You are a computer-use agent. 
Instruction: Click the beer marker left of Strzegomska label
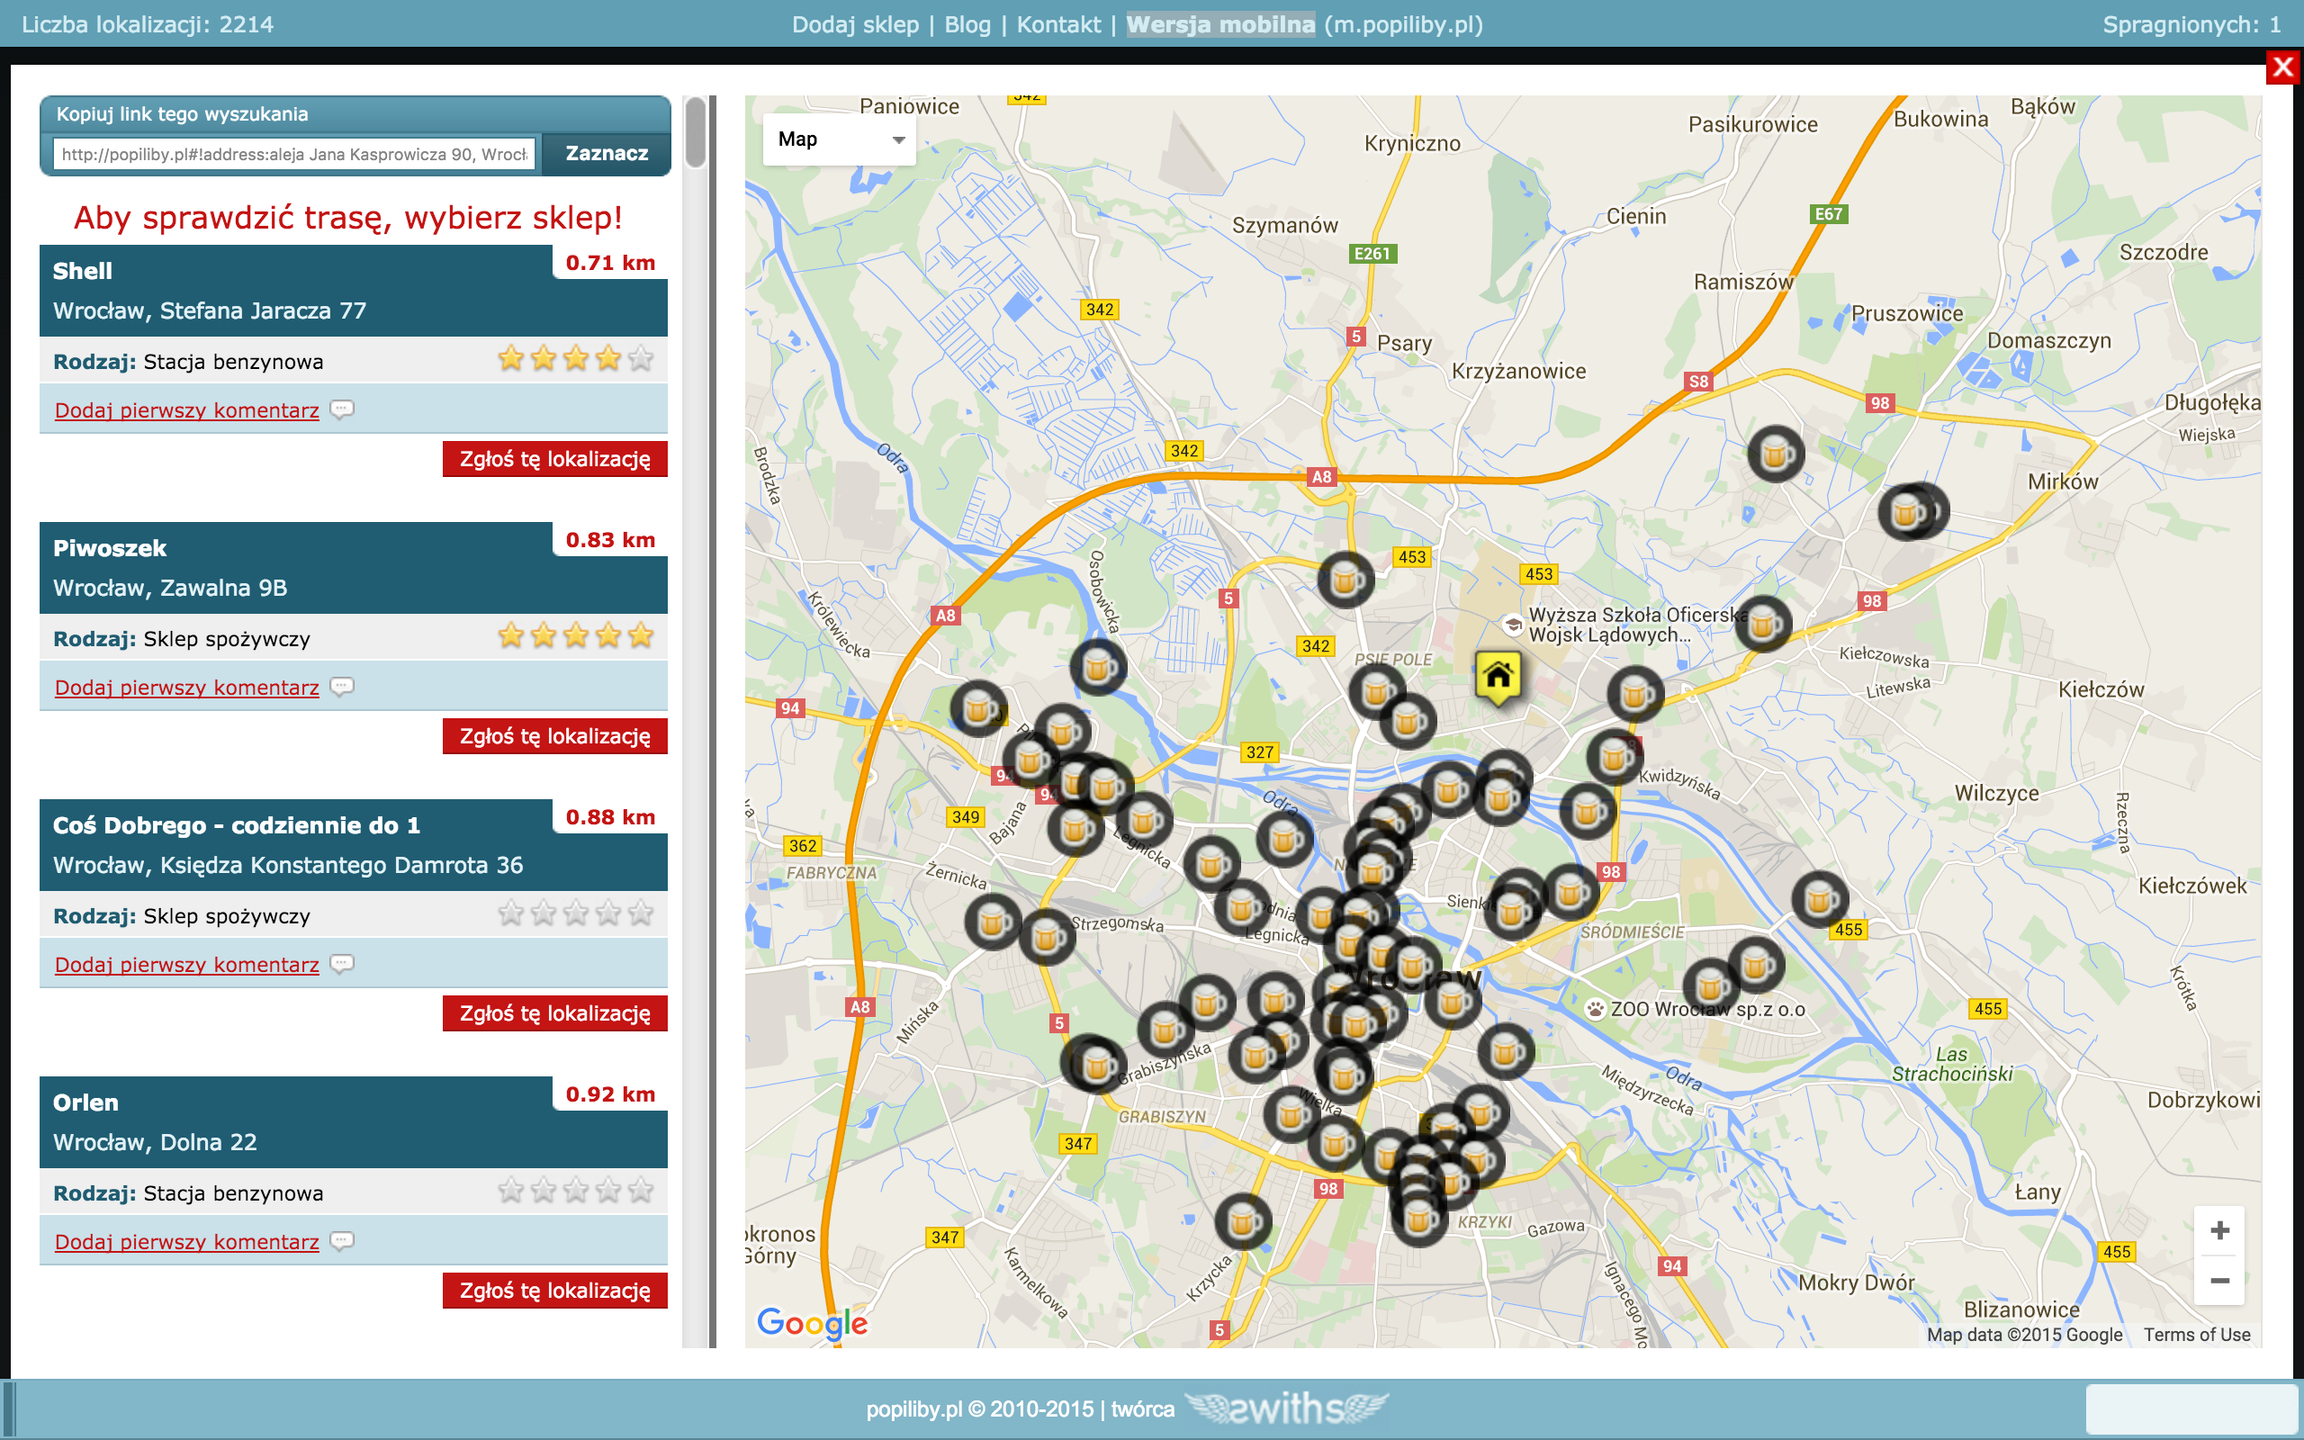pyautogui.click(x=1046, y=937)
